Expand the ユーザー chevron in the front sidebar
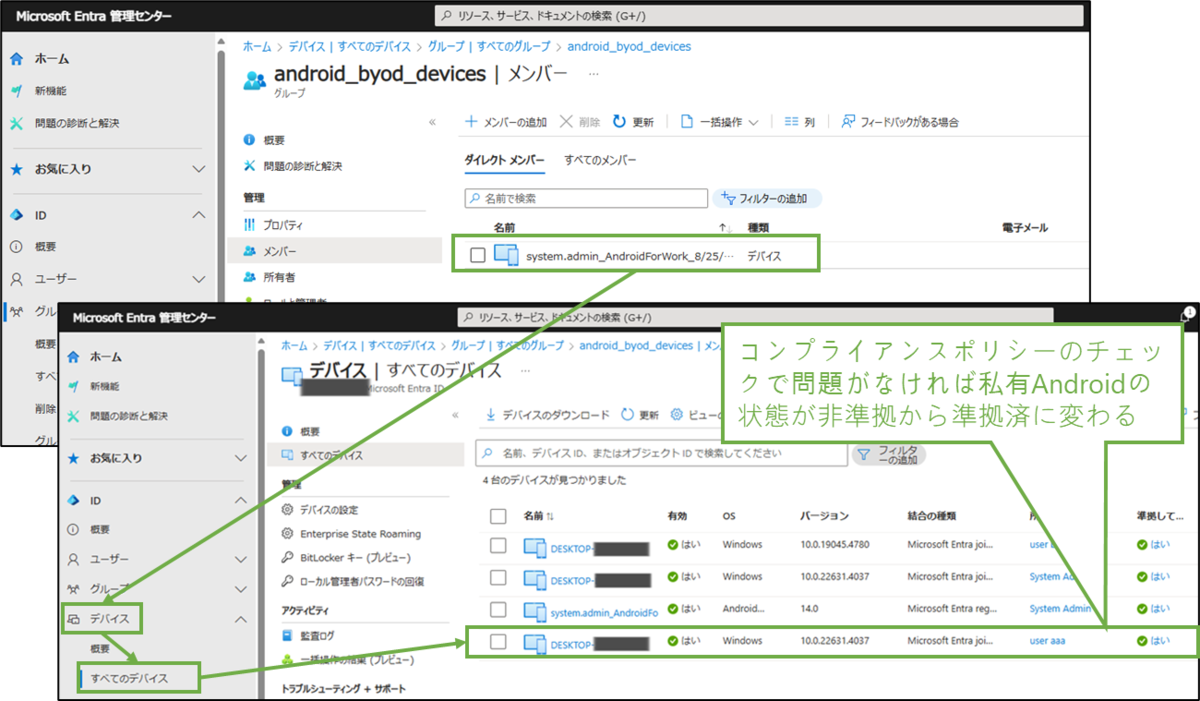This screenshot has height=701, width=1200. point(240,559)
